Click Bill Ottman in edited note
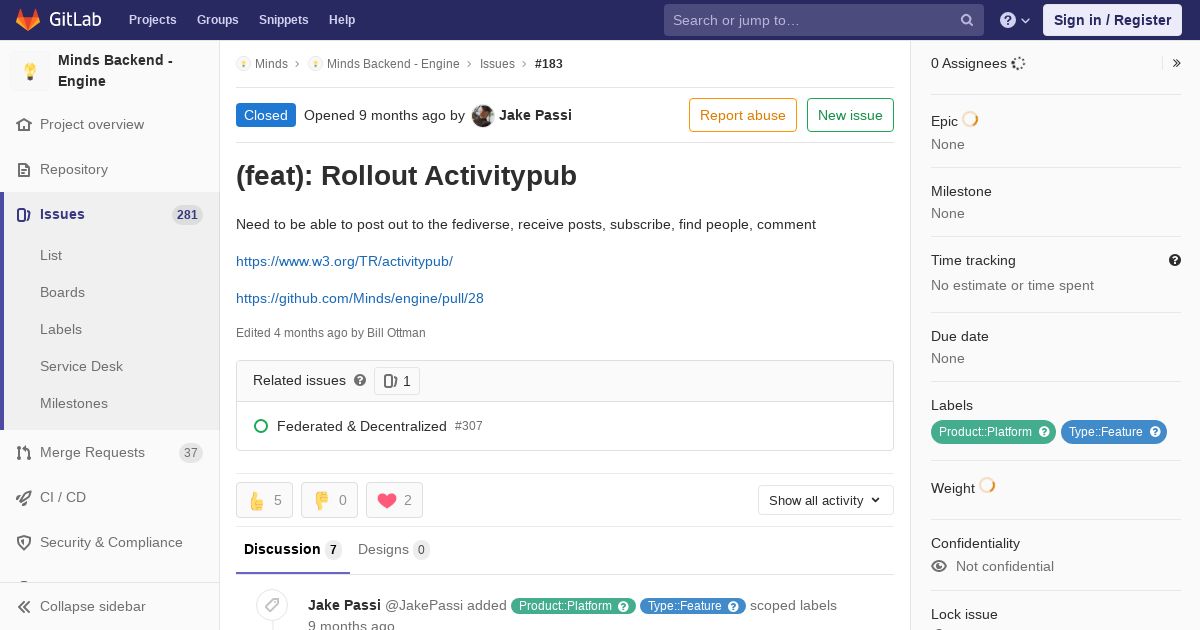 click(x=396, y=333)
